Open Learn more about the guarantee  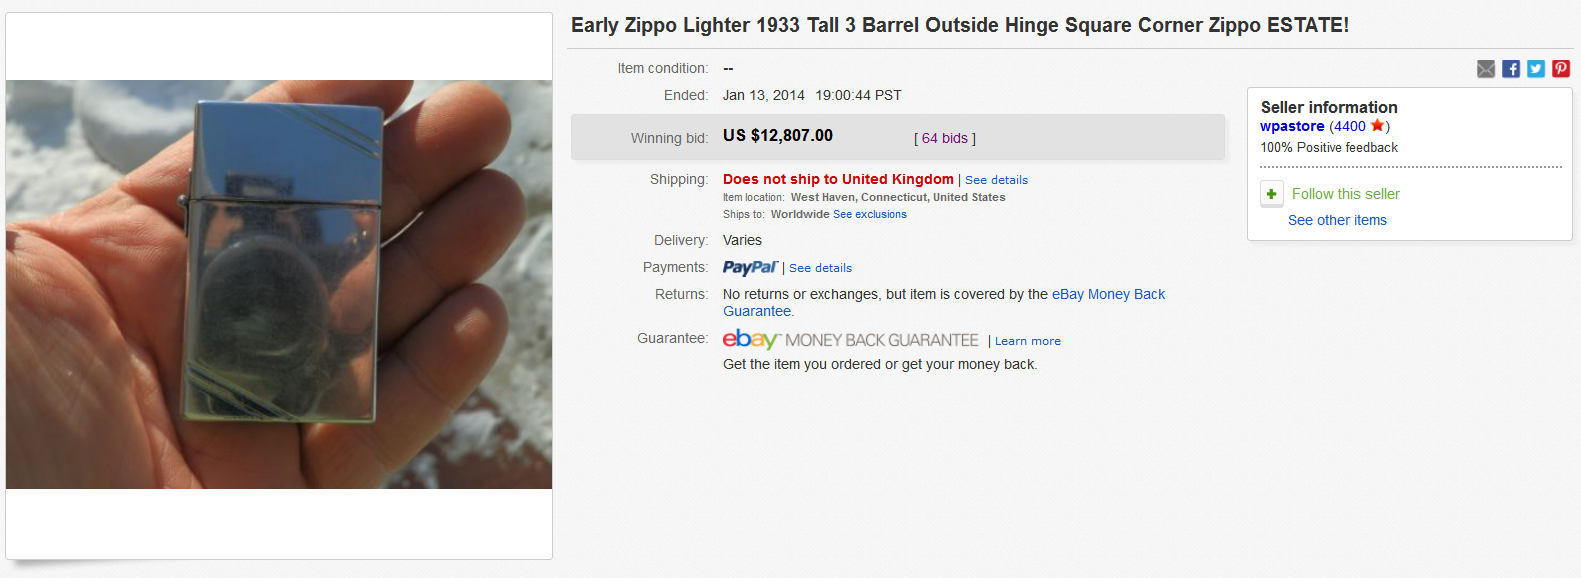pos(1027,340)
